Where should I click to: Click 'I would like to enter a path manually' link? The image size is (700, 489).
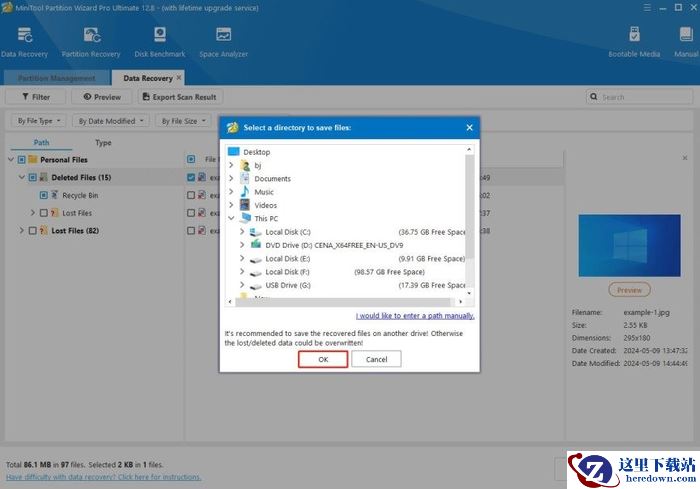(x=415, y=316)
